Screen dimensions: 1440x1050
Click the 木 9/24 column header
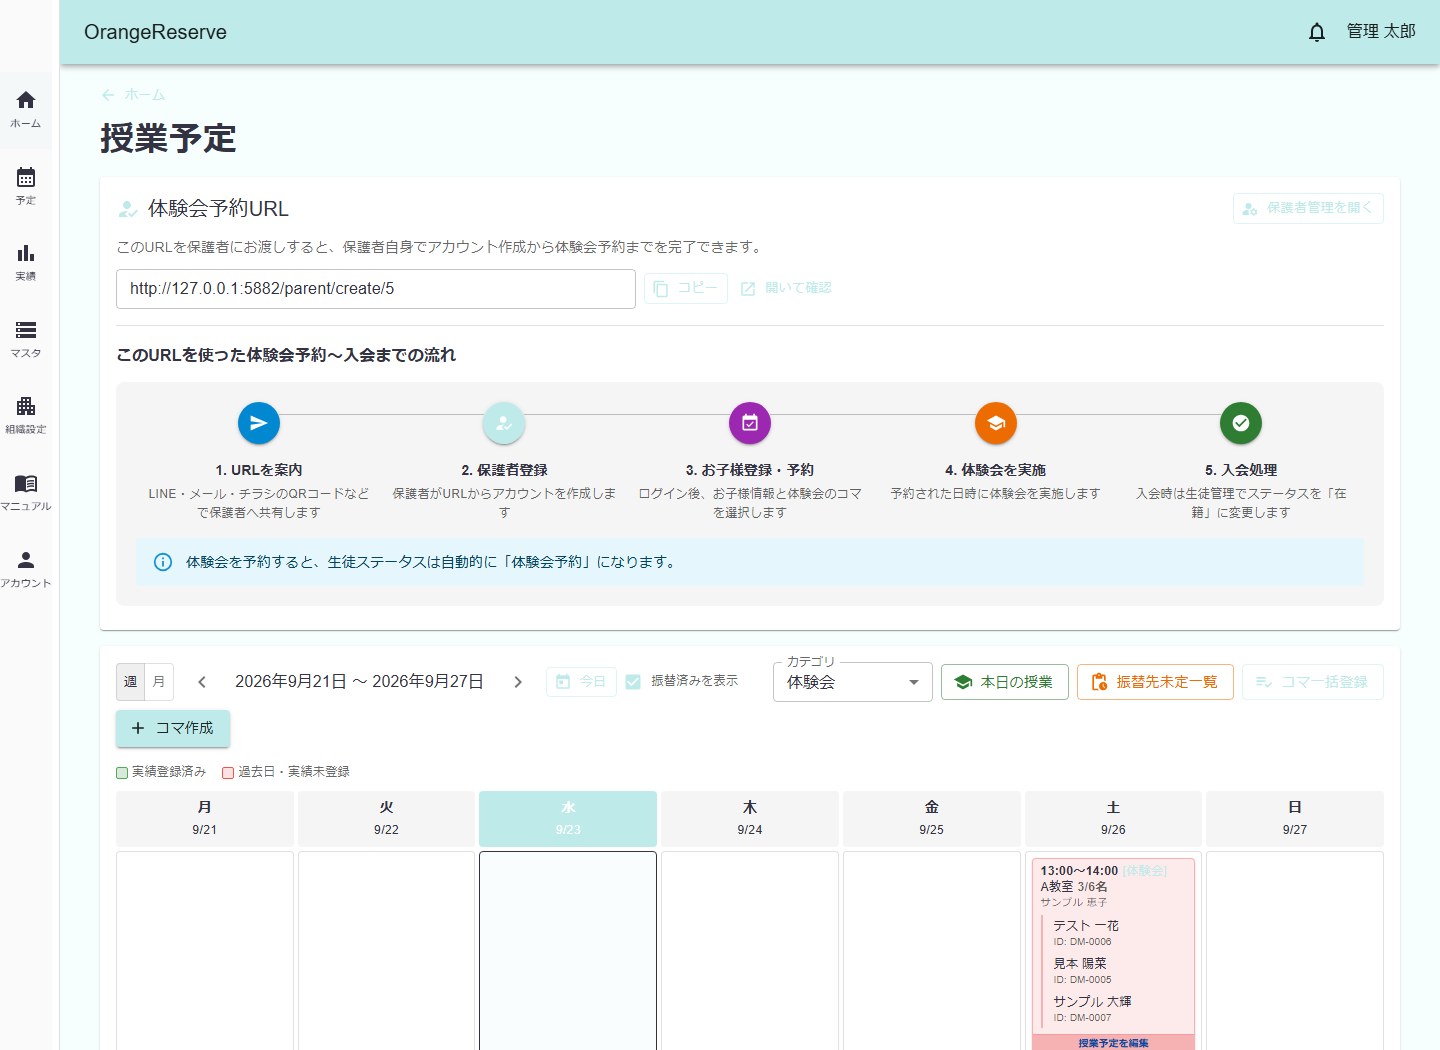pos(750,818)
